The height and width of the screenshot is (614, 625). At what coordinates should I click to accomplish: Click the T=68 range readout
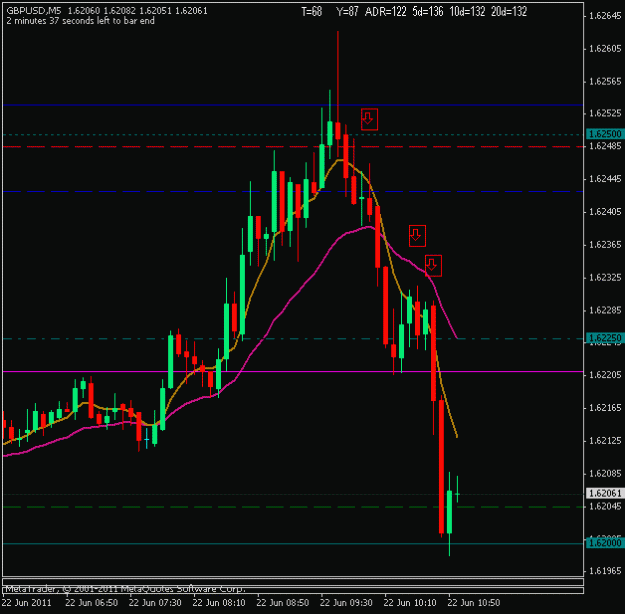[311, 12]
